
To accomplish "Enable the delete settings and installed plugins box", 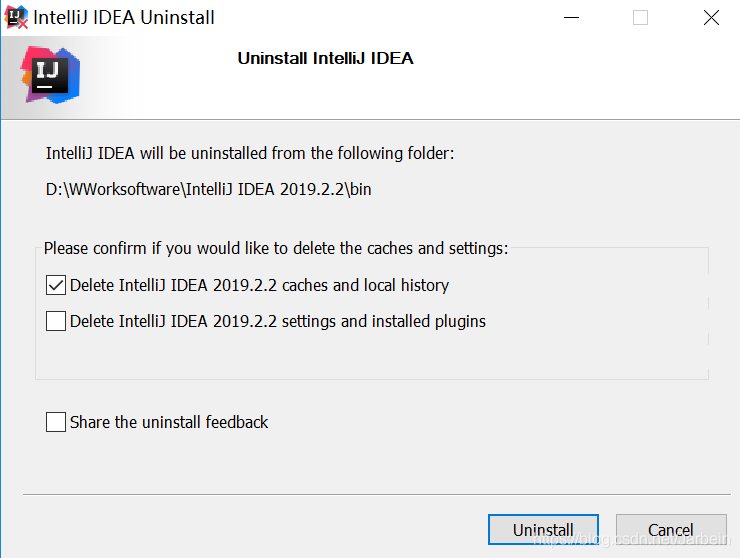I will point(56,321).
